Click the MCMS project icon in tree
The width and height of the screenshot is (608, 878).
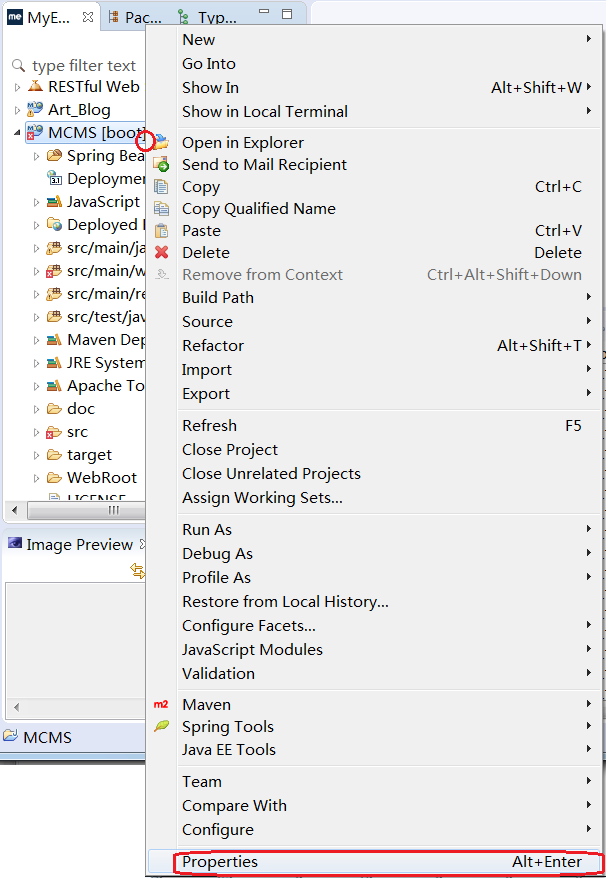pyautogui.click(x=35, y=133)
